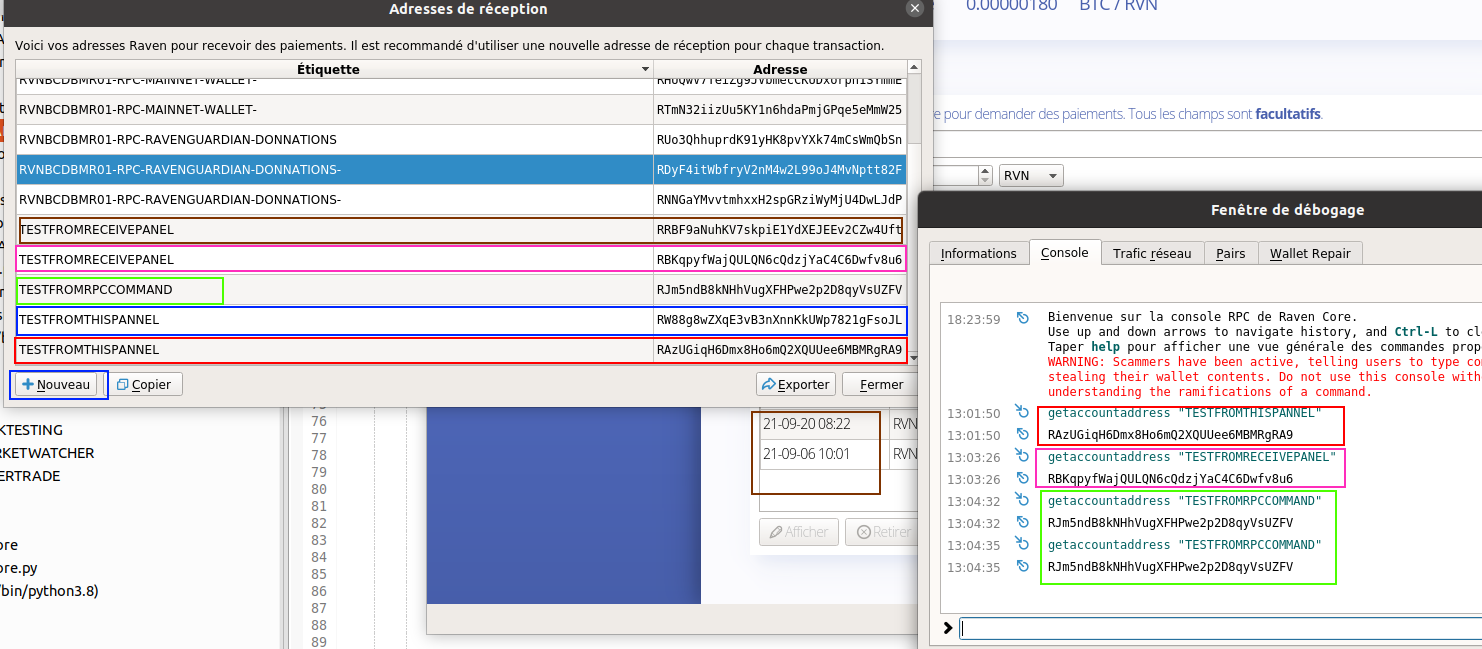Click console text getaccountaddress "TESTFROMRECEIVEPANEL"
This screenshot has width=1482, height=649.
(1191, 457)
